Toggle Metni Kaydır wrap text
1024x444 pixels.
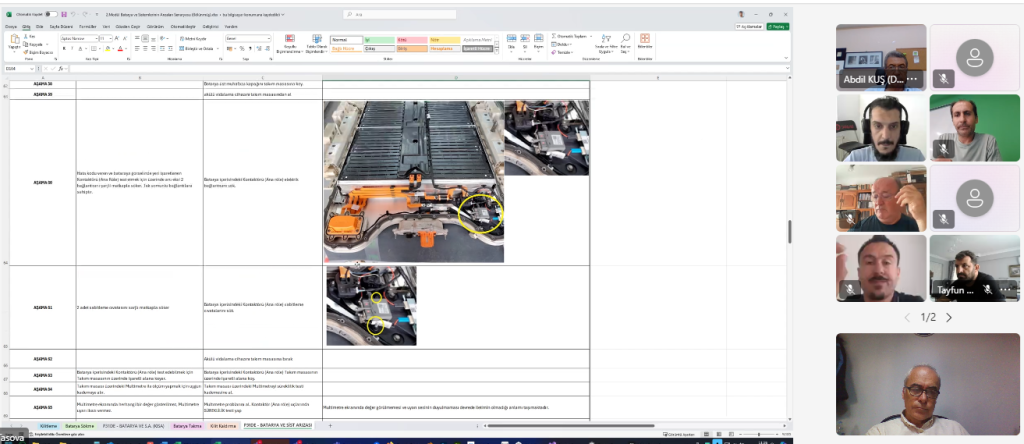pos(192,37)
